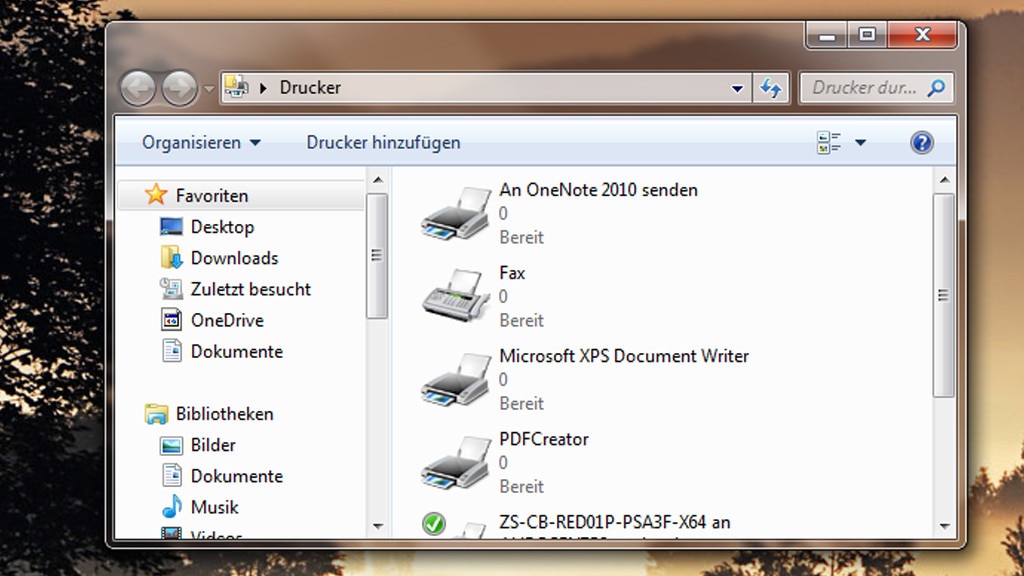Click the An OneNote 2010 senden printer icon
This screenshot has width=1024, height=576.
[x=456, y=214]
